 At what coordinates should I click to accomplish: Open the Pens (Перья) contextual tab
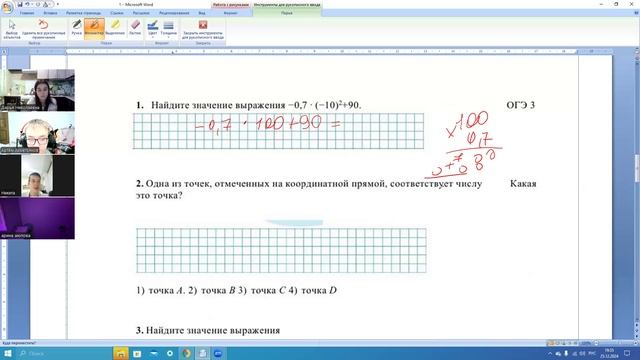(287, 13)
